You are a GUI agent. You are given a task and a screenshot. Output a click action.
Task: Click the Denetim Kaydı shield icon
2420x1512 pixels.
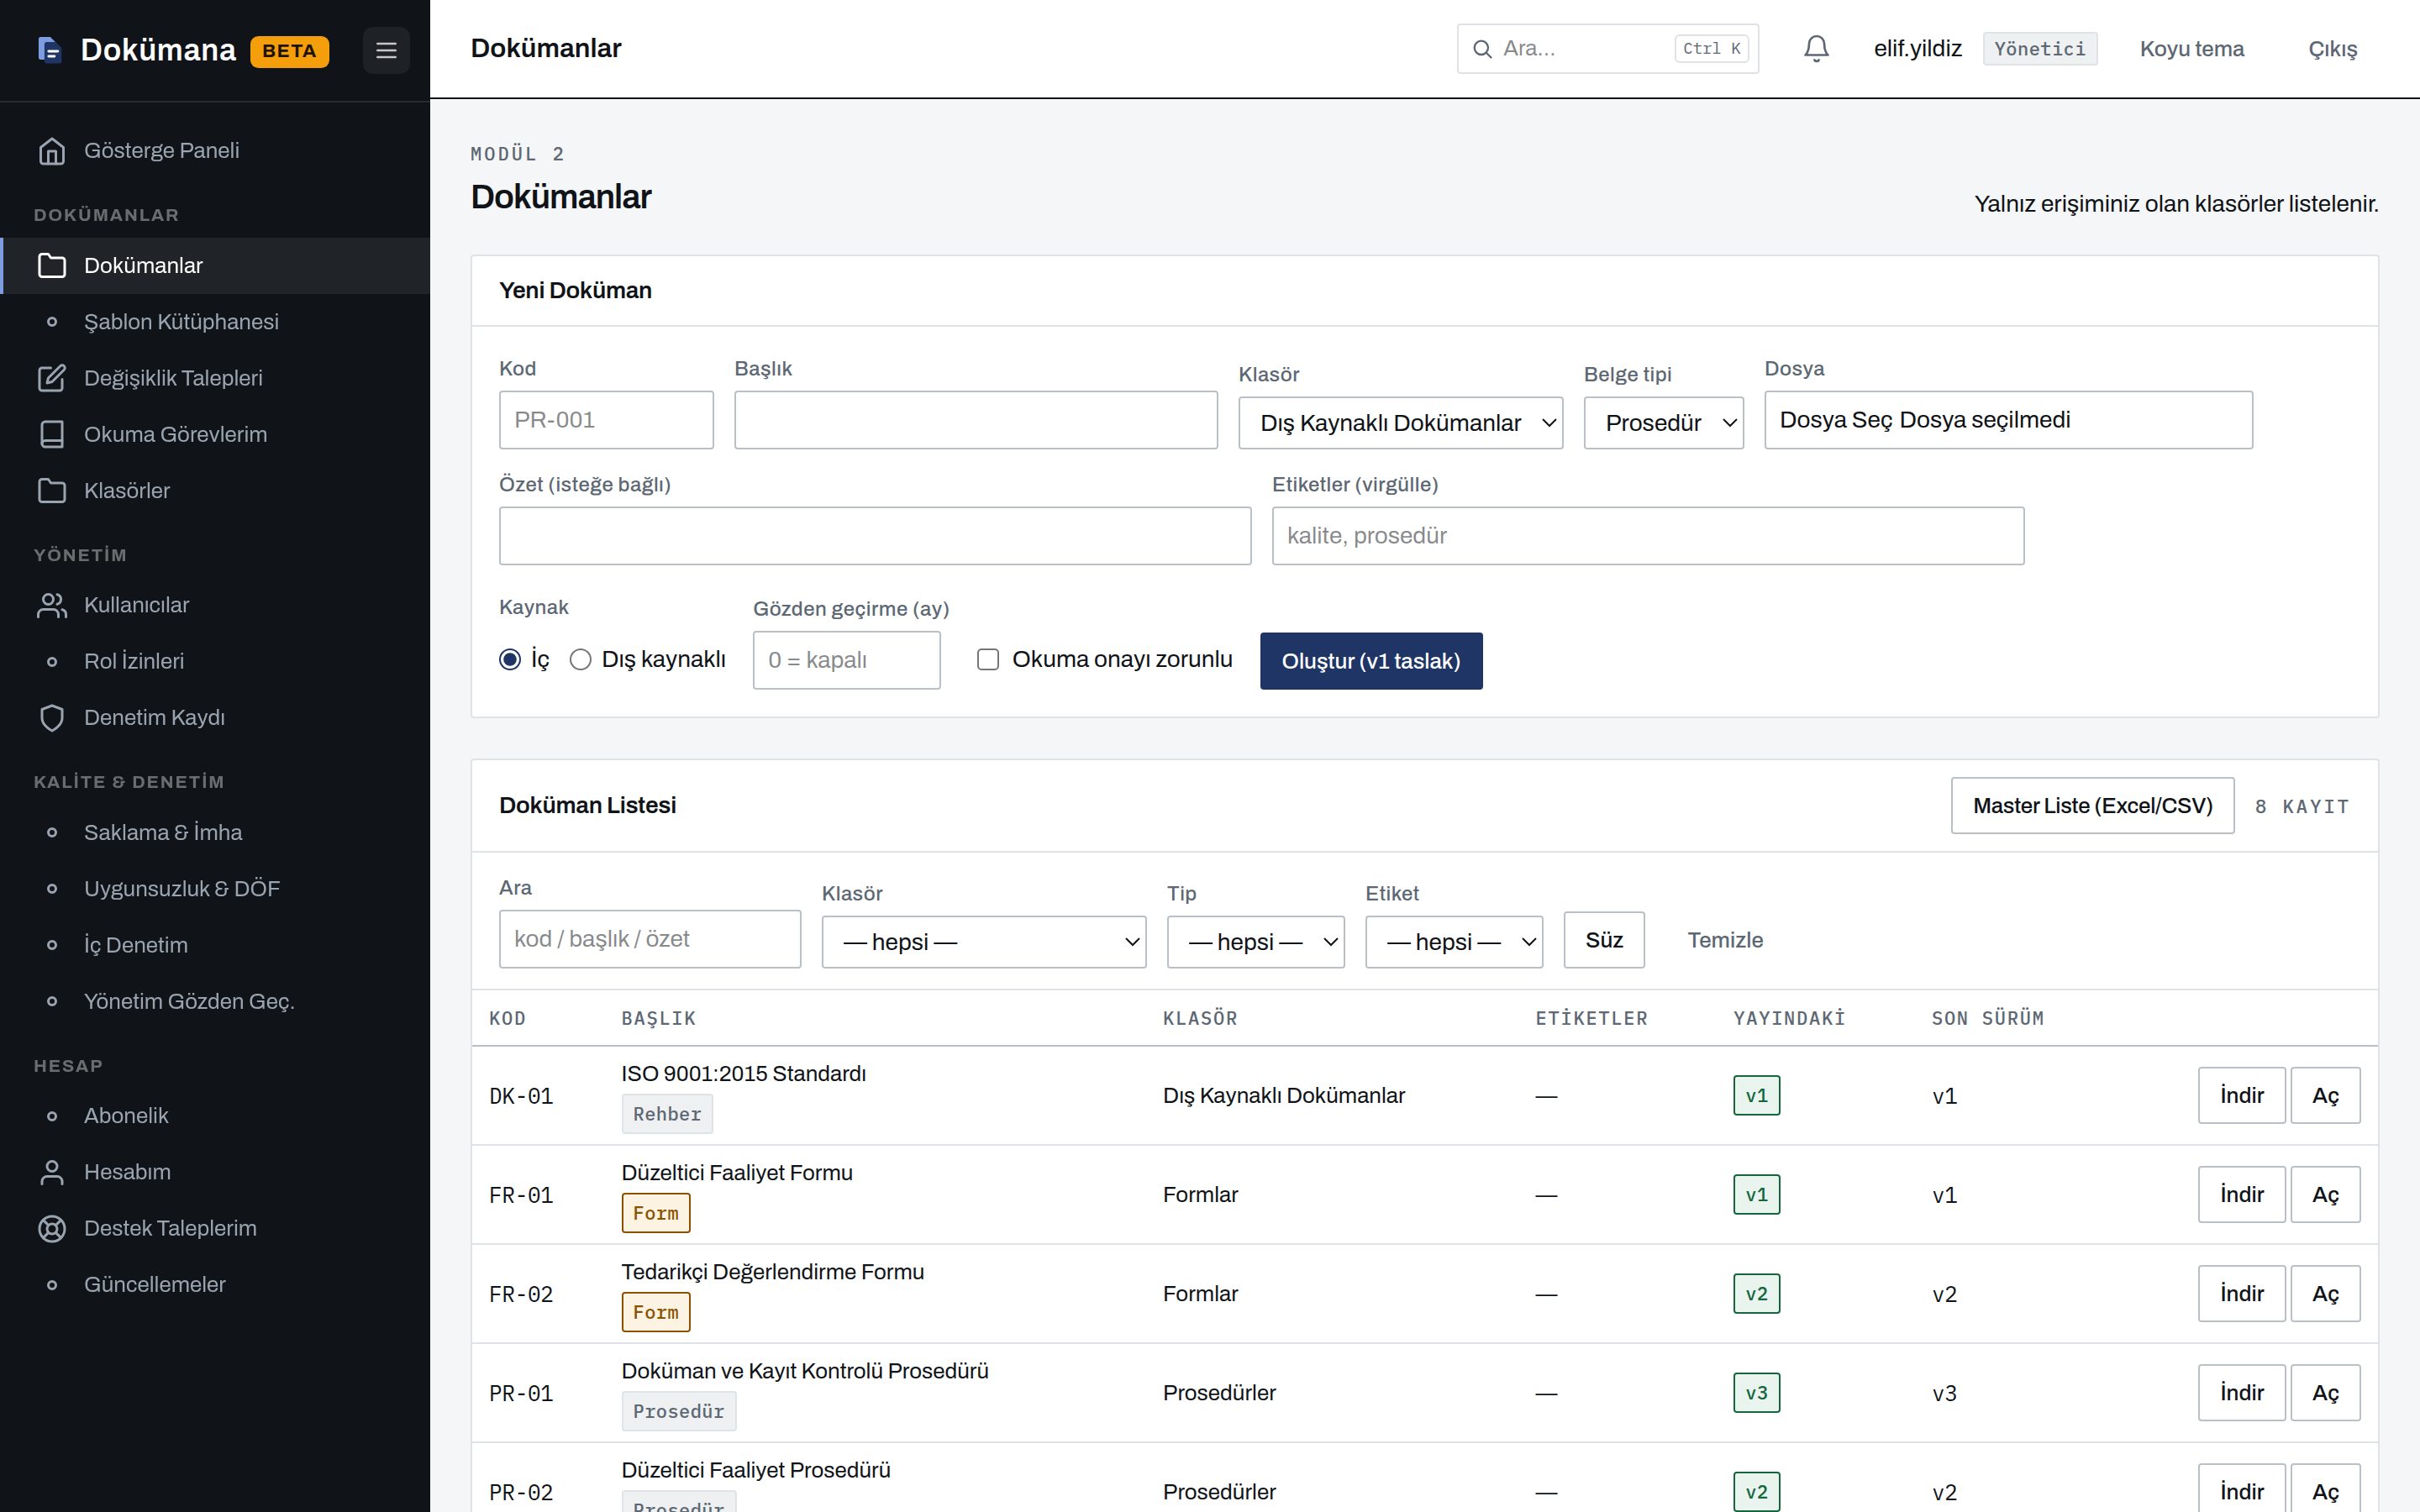tap(52, 718)
